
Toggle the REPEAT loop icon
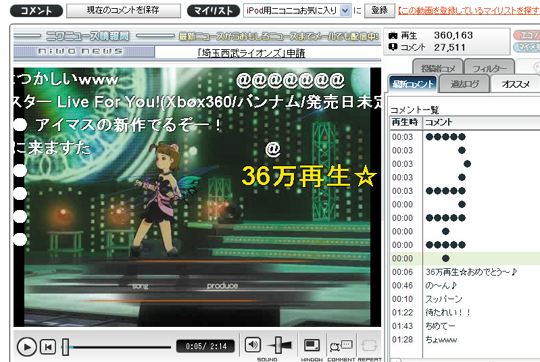[x=369, y=345]
